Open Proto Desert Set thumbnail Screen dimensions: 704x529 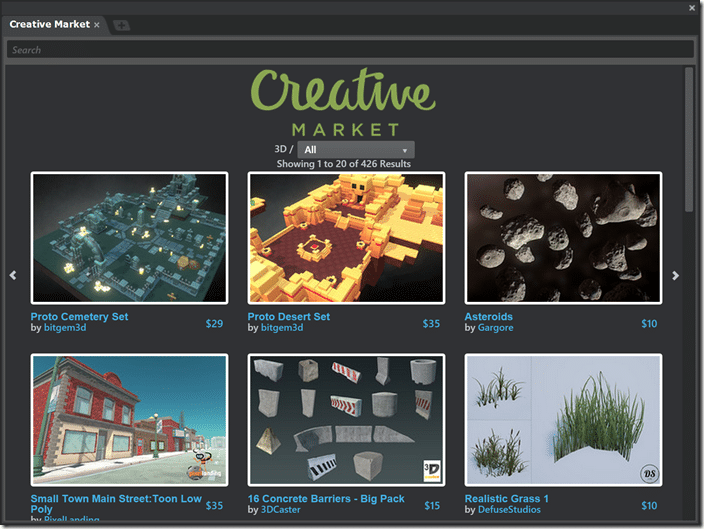(346, 238)
